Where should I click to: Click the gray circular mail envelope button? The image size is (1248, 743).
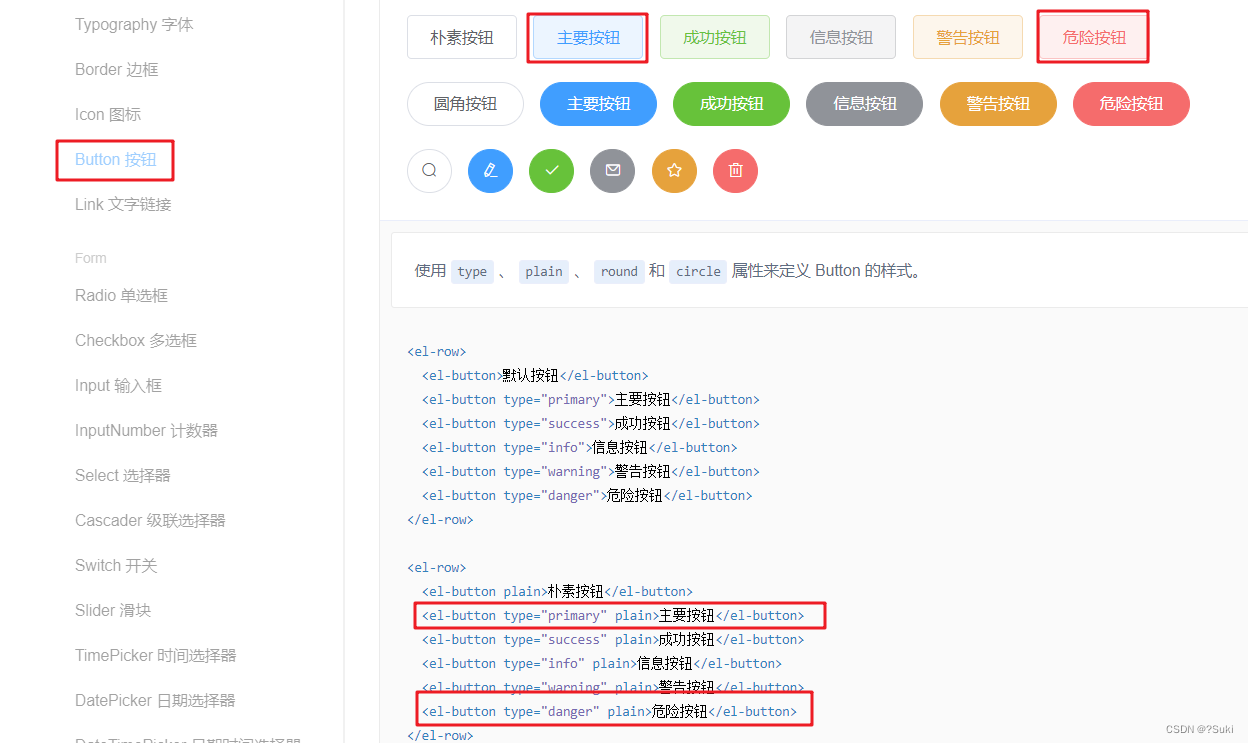613,170
